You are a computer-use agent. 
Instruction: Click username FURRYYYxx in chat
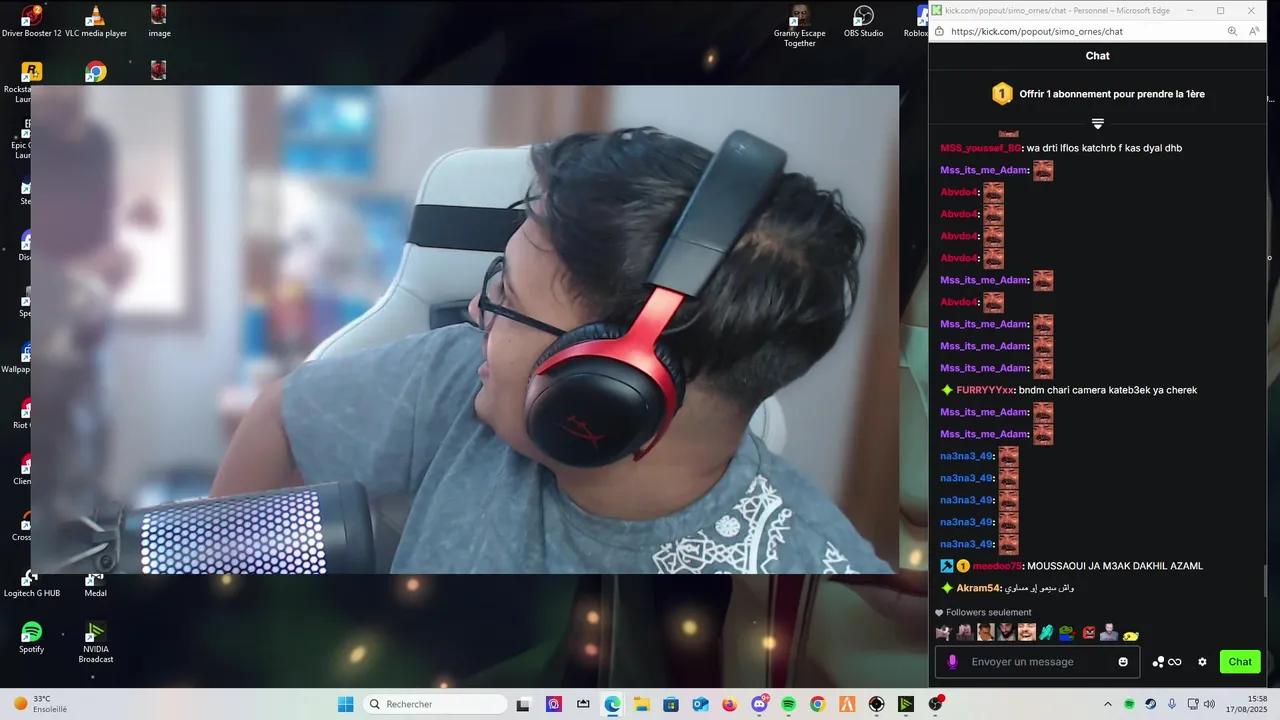coord(985,390)
